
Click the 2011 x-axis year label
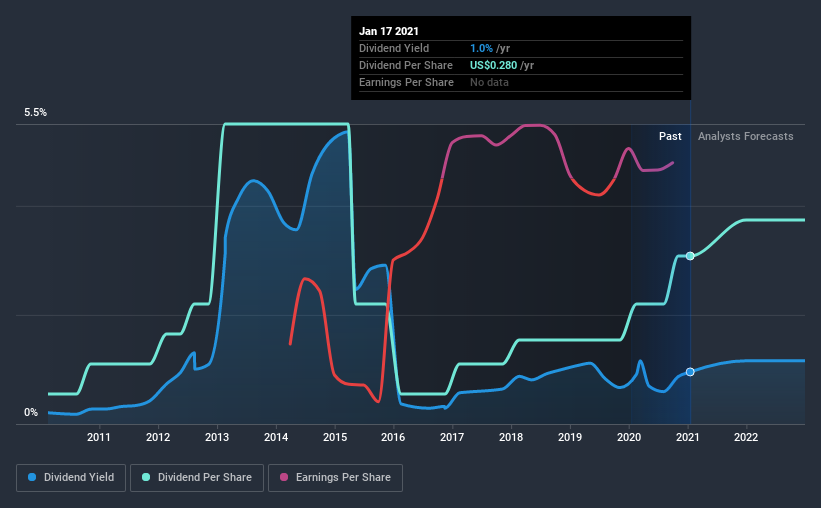98,437
